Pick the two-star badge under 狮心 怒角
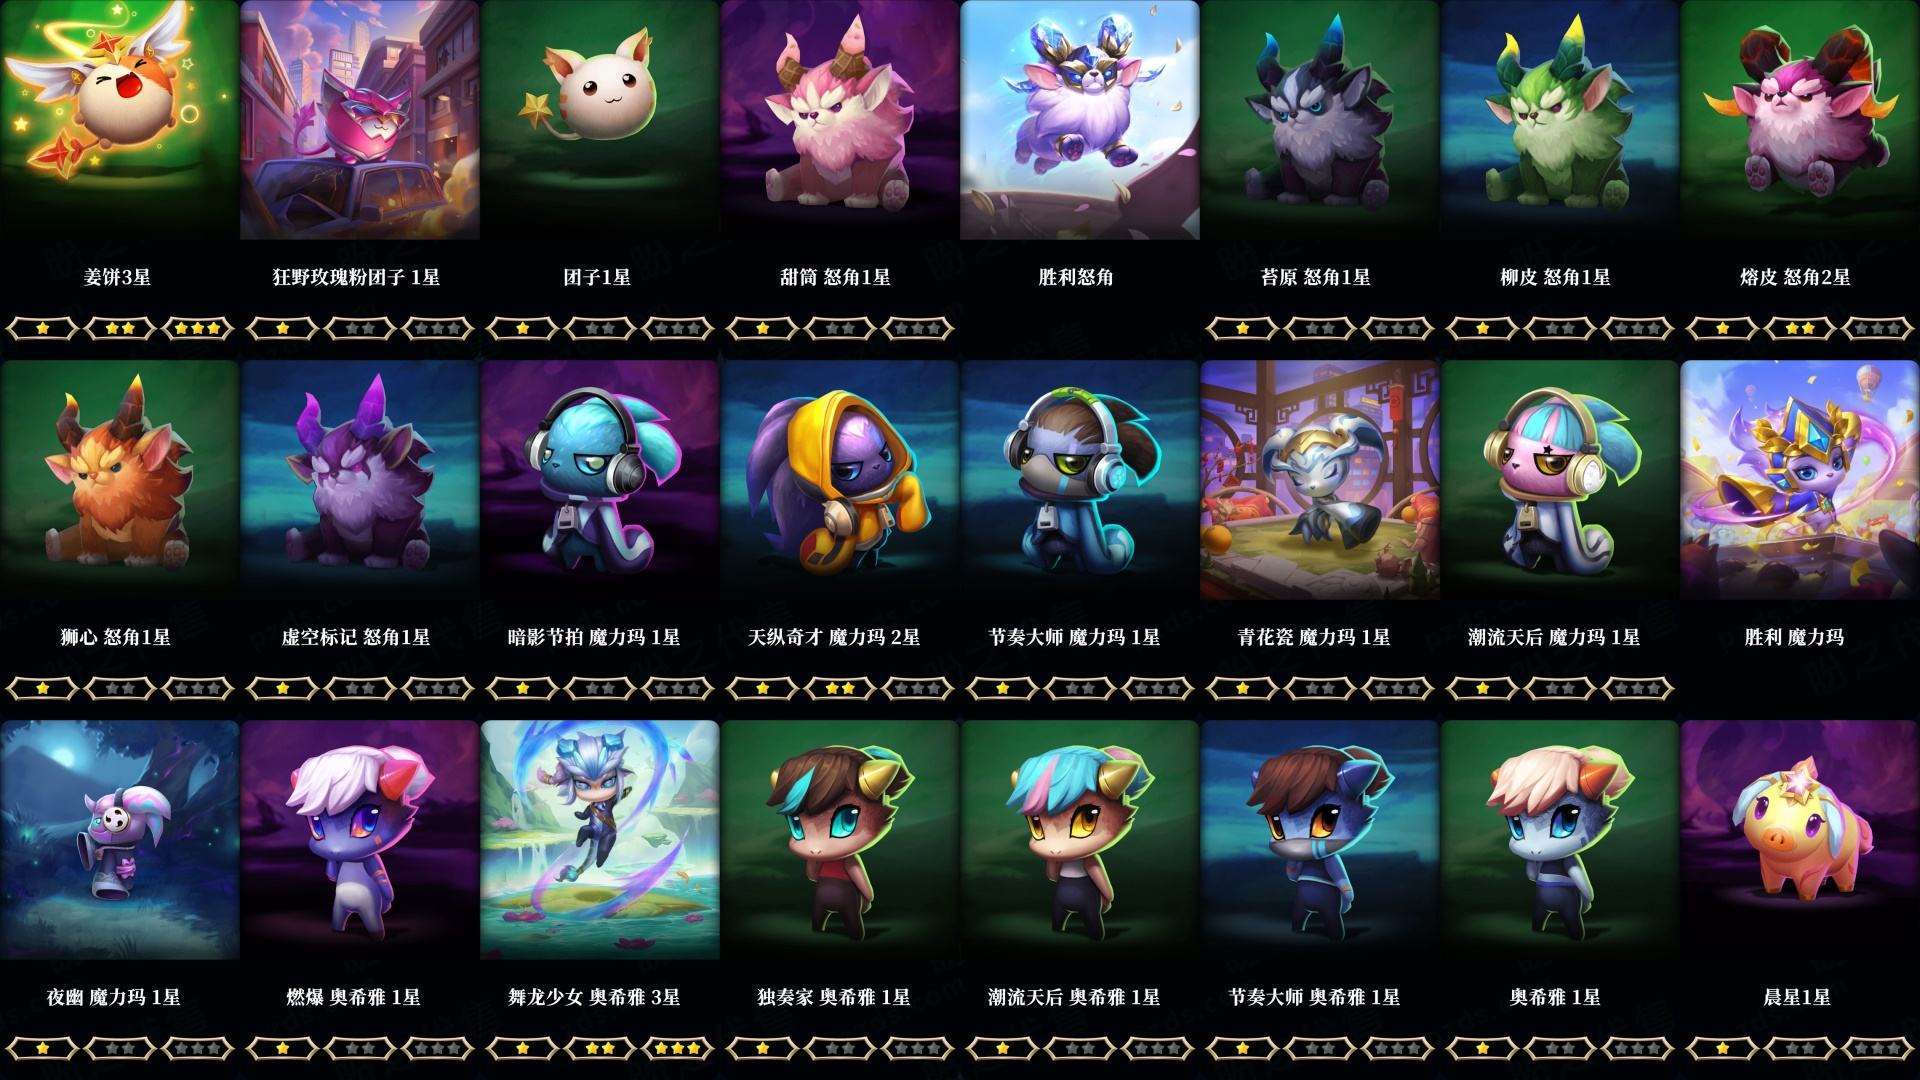1920x1080 pixels. click(x=120, y=688)
